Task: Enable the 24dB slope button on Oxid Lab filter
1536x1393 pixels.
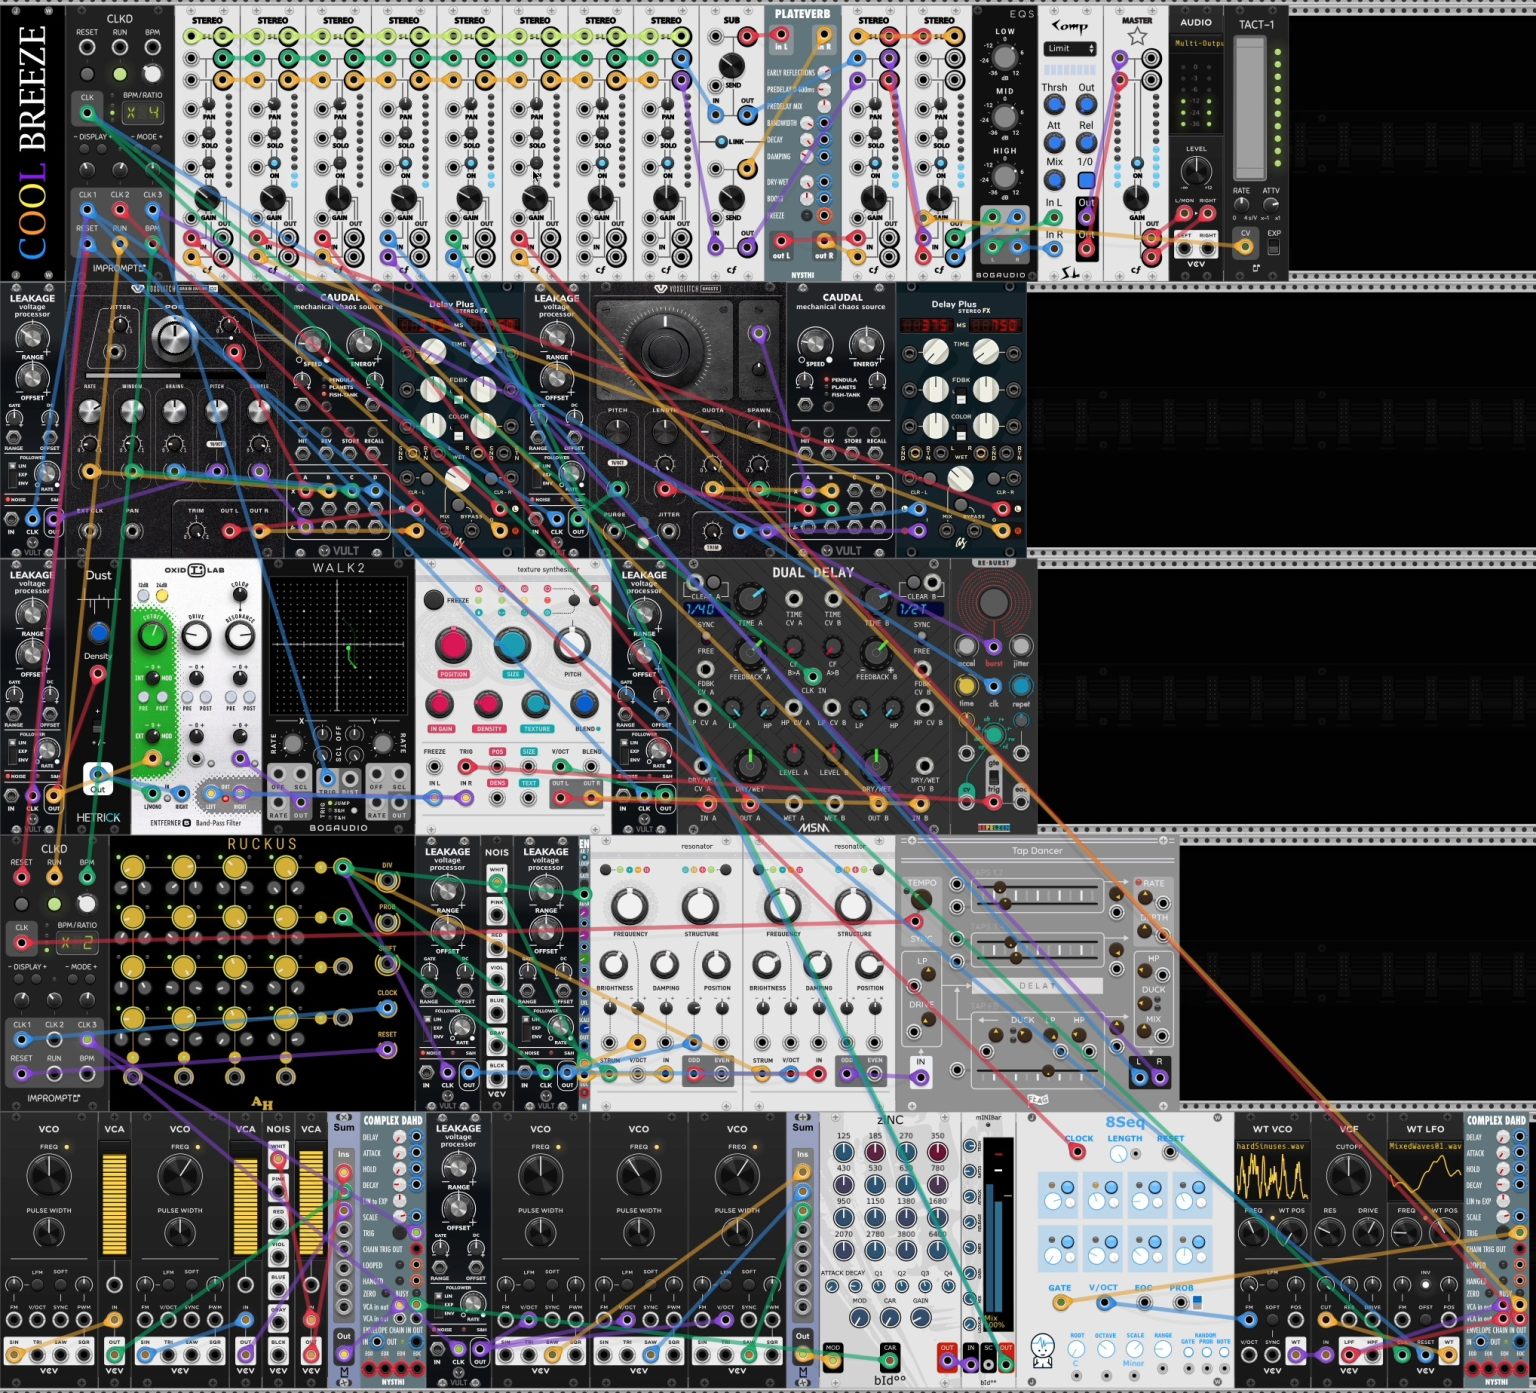Action: (162, 596)
